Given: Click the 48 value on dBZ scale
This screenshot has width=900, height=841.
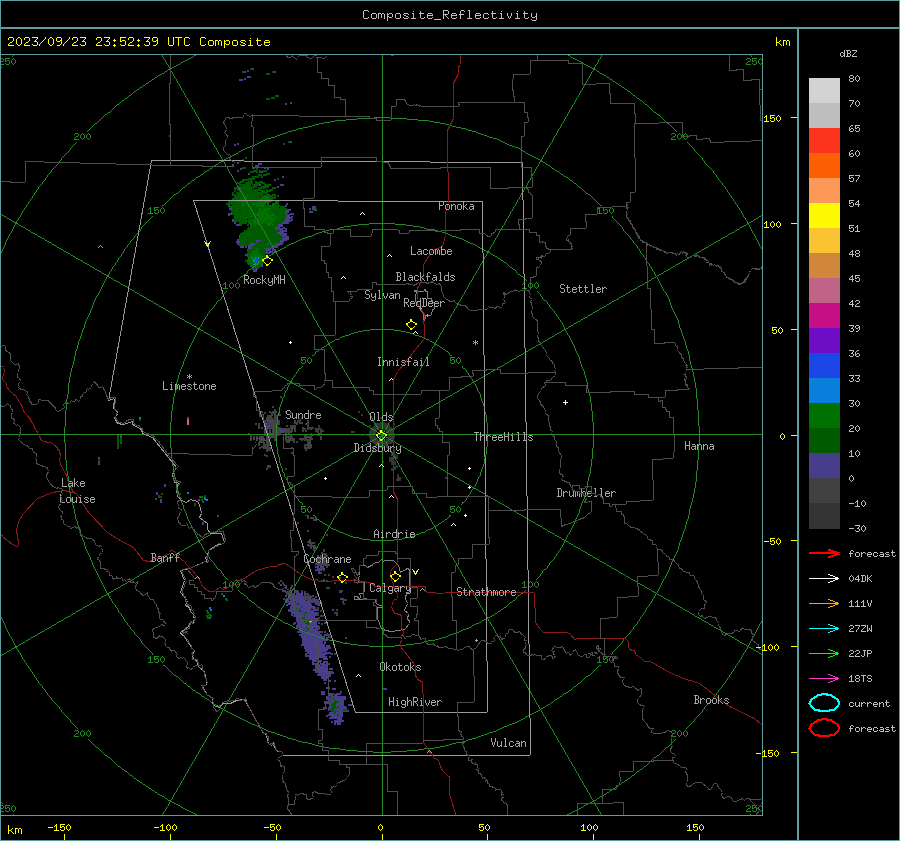Looking at the screenshot, I should (854, 254).
